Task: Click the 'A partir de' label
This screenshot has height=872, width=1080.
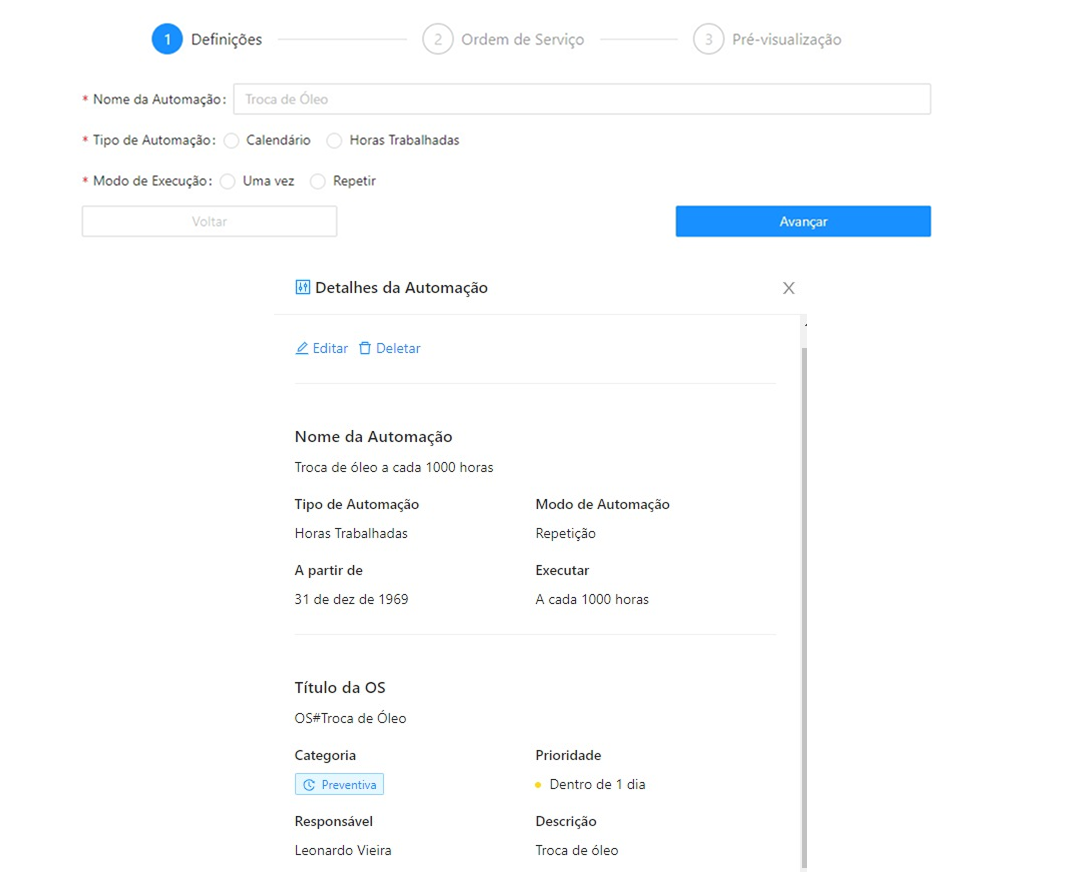Action: (x=329, y=570)
